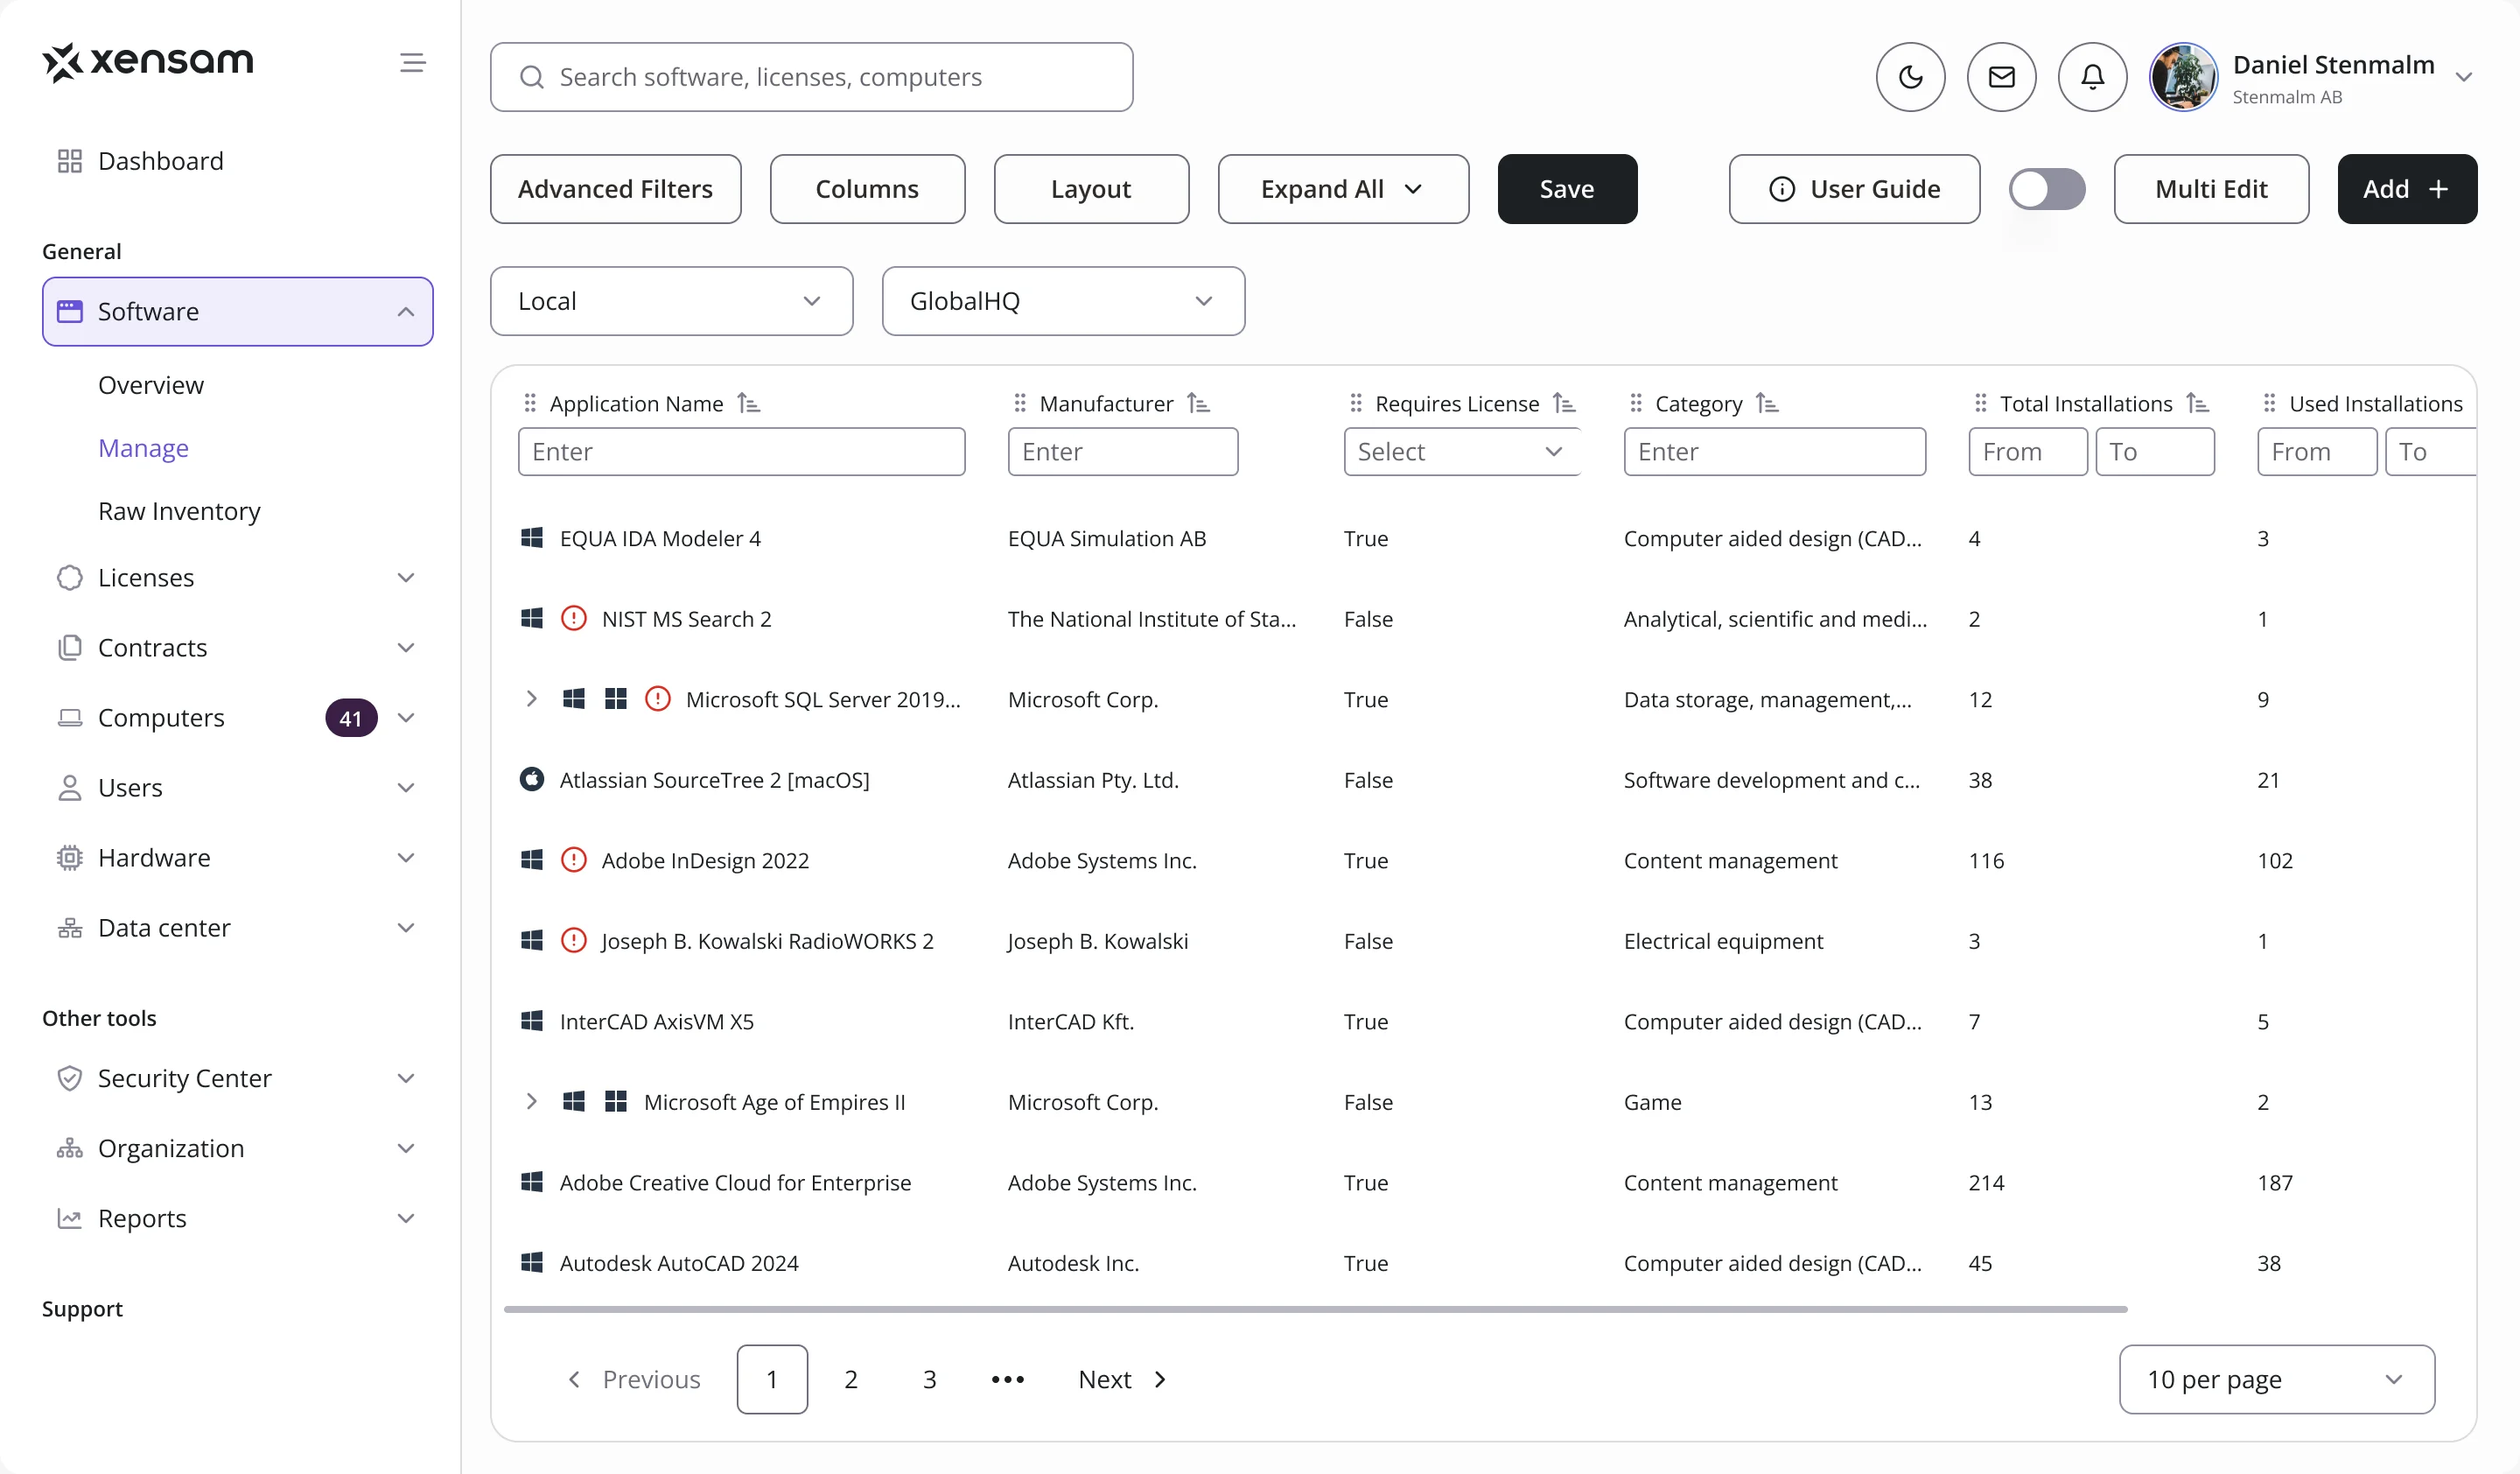
Task: Click warning icon beside NIST MS Search 2
Action: (574, 619)
